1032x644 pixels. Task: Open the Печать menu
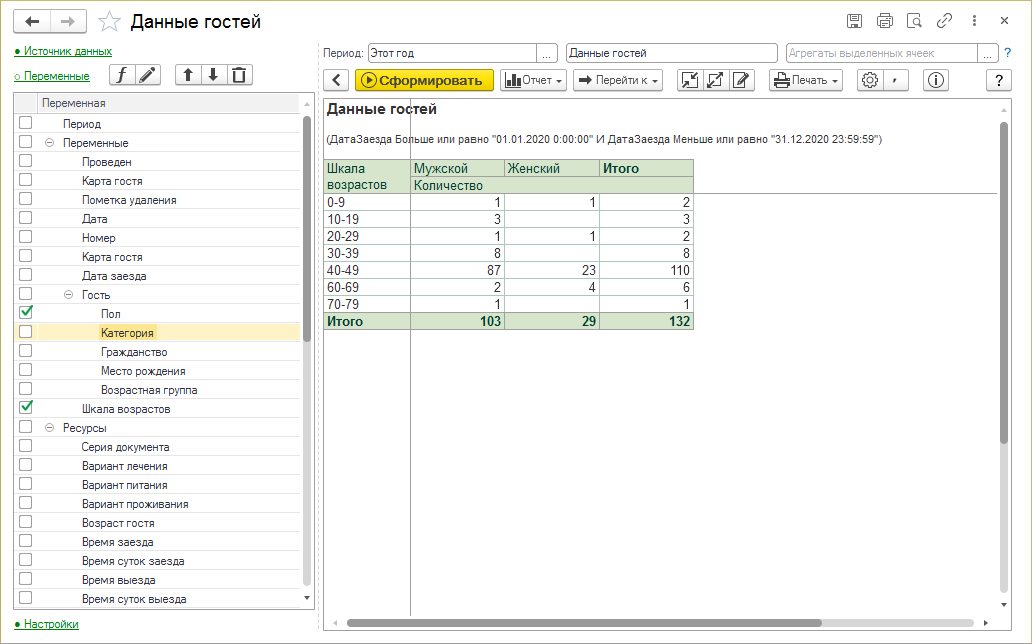pyautogui.click(x=806, y=81)
